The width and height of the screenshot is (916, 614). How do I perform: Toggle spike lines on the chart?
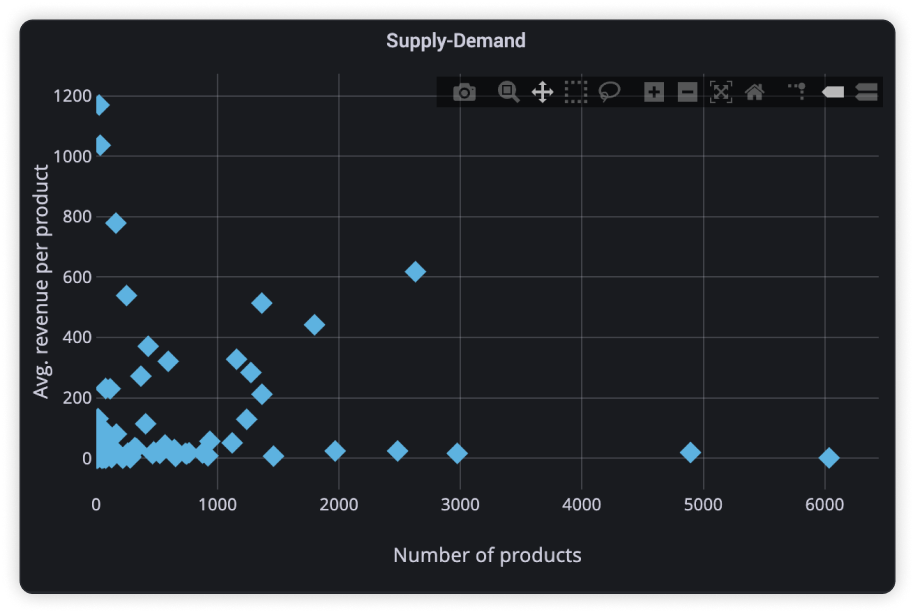(798, 91)
